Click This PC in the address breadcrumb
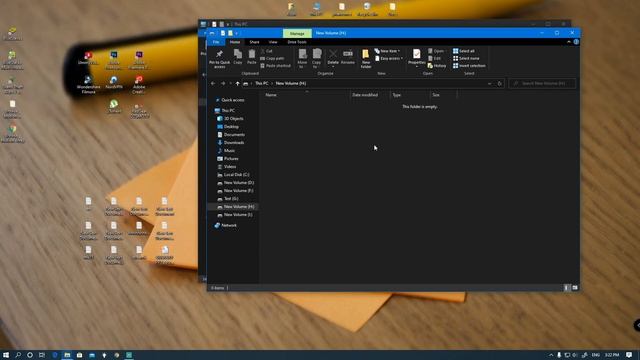640x360 pixels. [262, 83]
